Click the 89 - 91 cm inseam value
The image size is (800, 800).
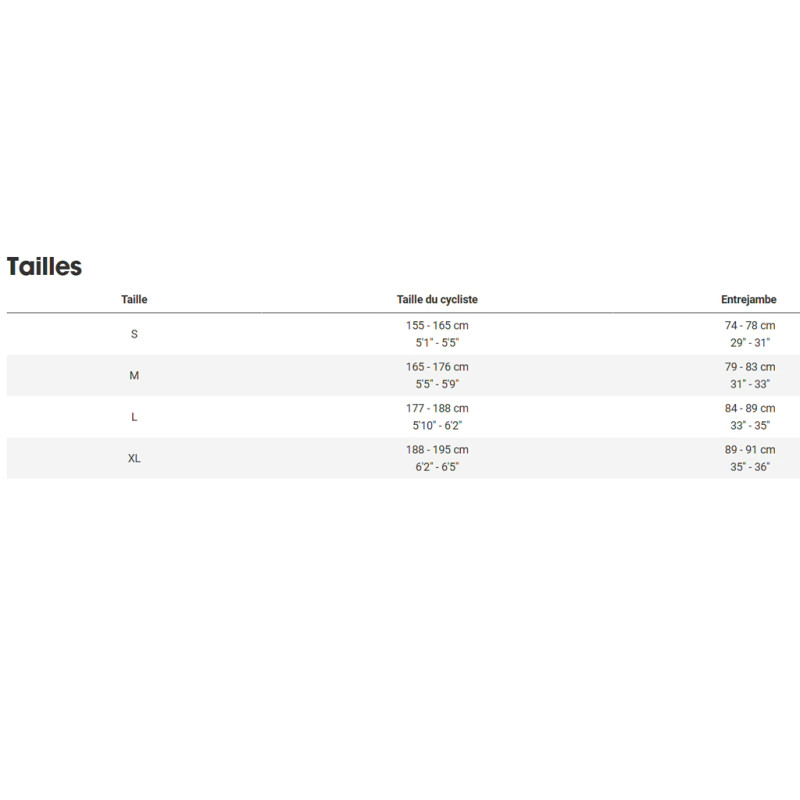749,450
